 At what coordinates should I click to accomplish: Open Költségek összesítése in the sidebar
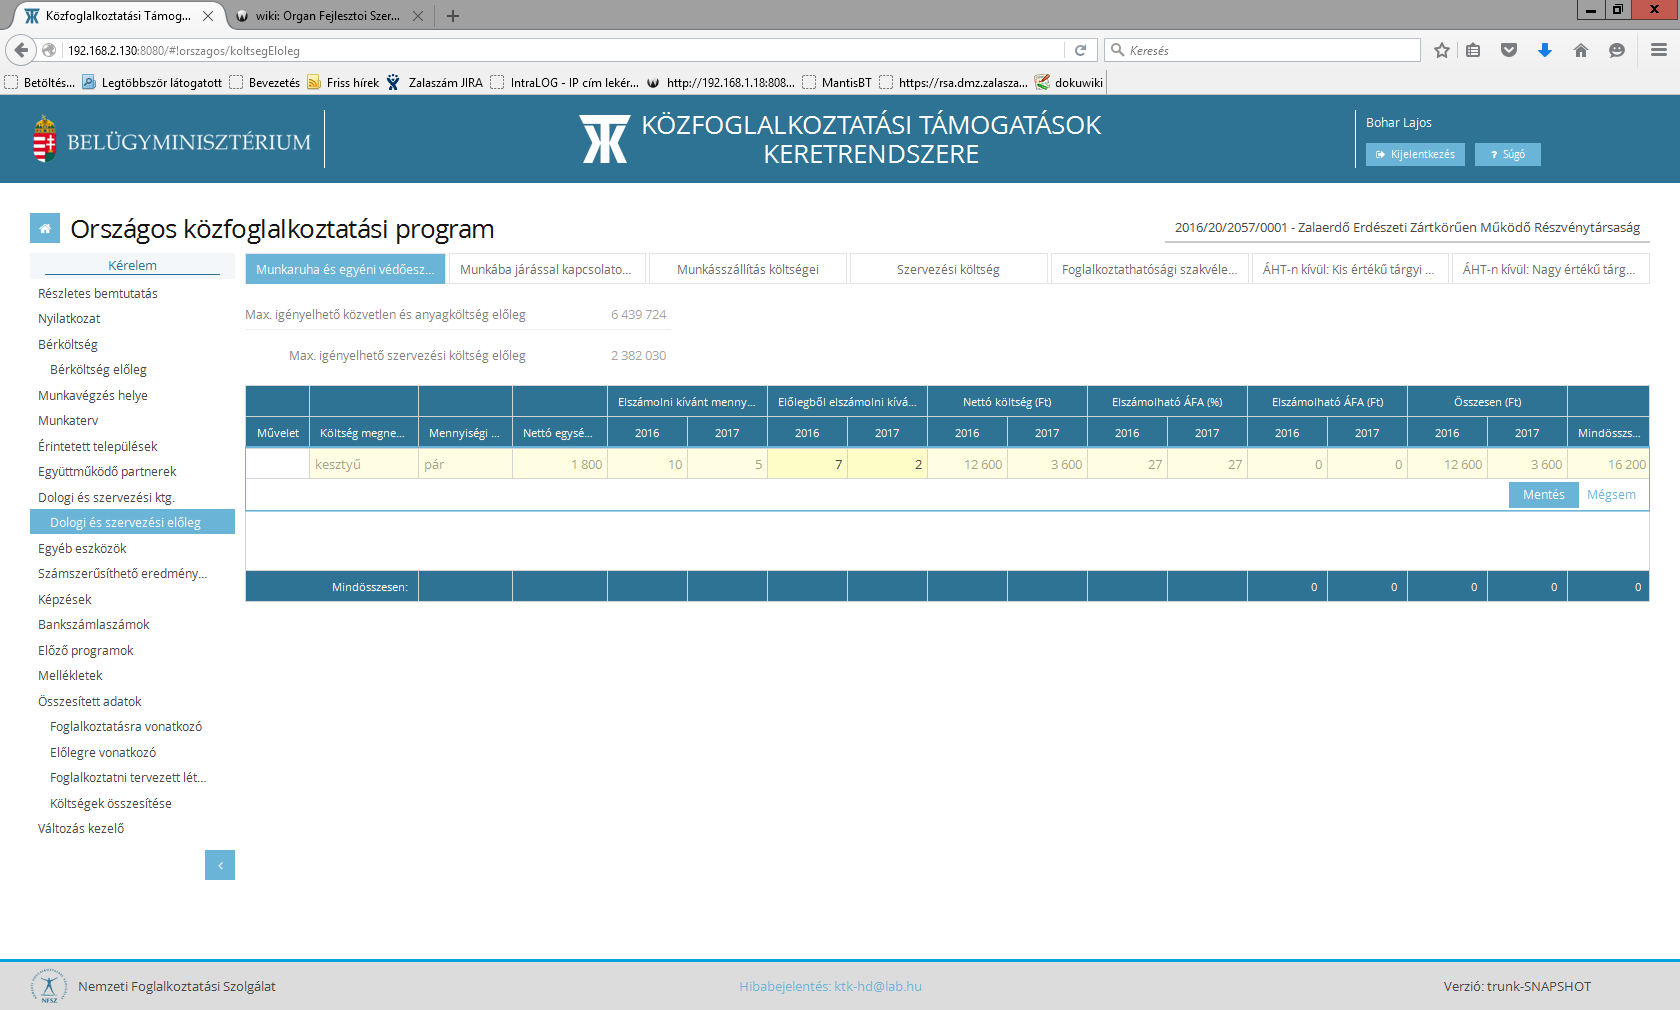[111, 804]
